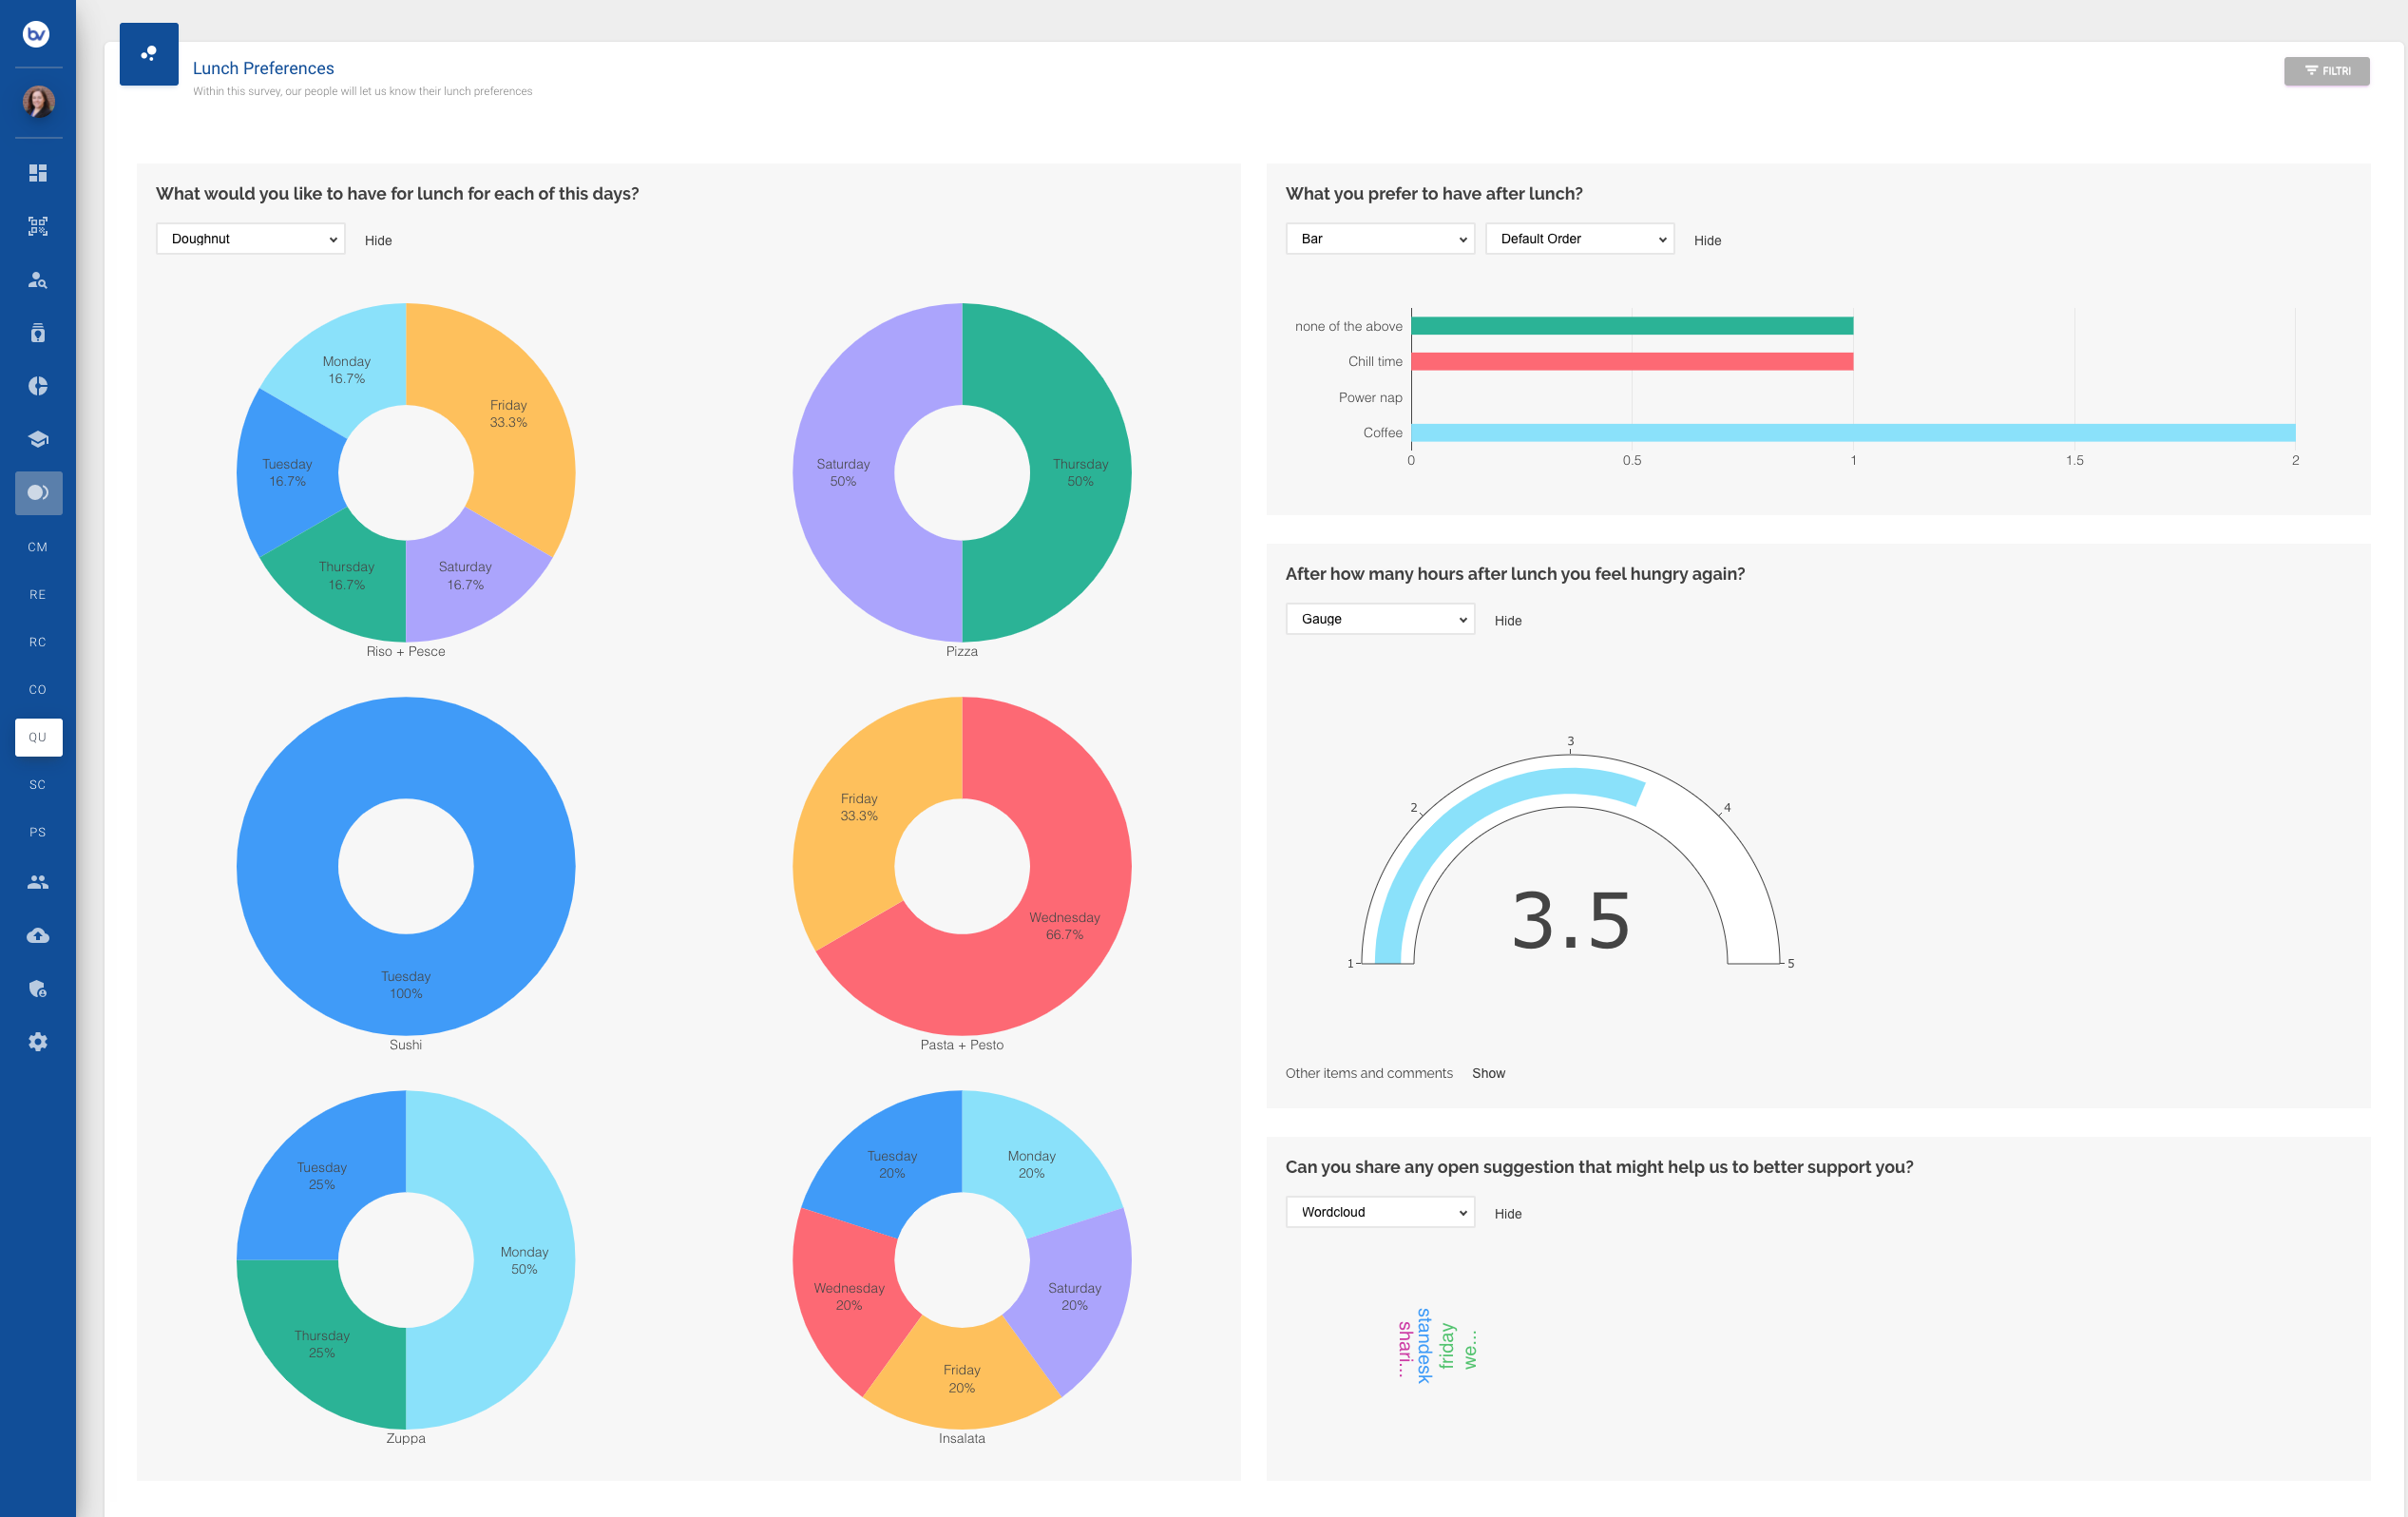
Task: Open the person search icon in sidebar
Action: point(38,281)
